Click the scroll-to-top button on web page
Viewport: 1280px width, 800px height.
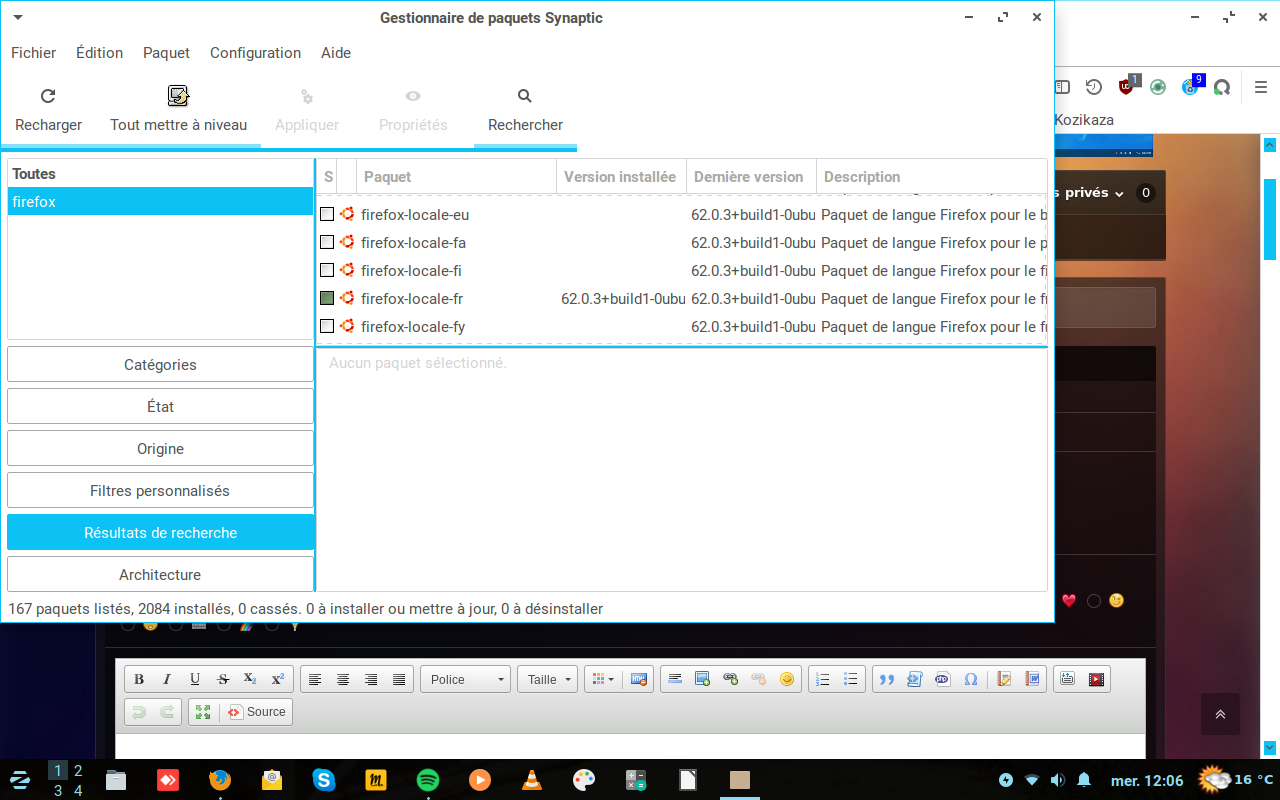(1220, 714)
